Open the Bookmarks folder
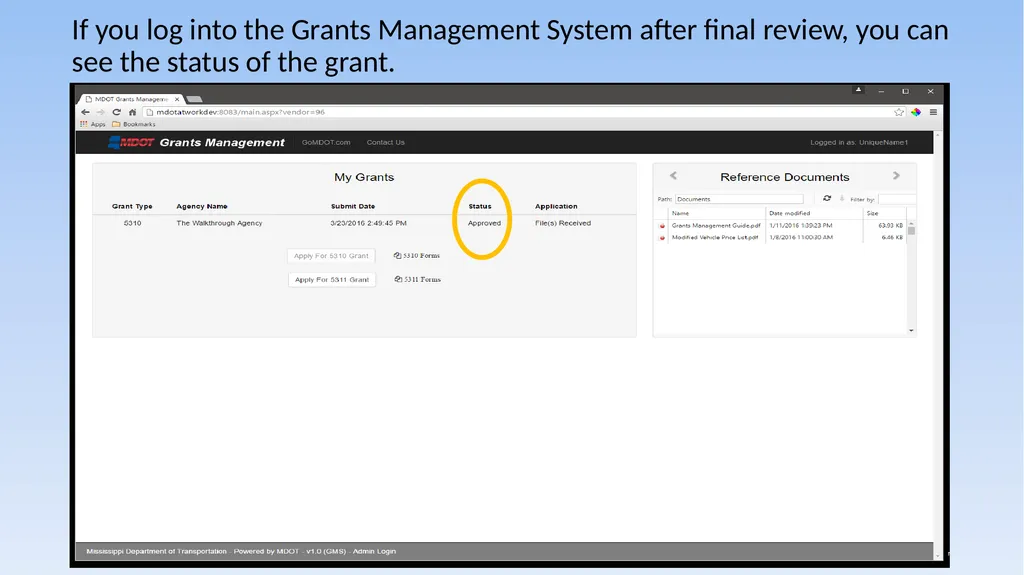This screenshot has height=575, width=1024. [134, 124]
